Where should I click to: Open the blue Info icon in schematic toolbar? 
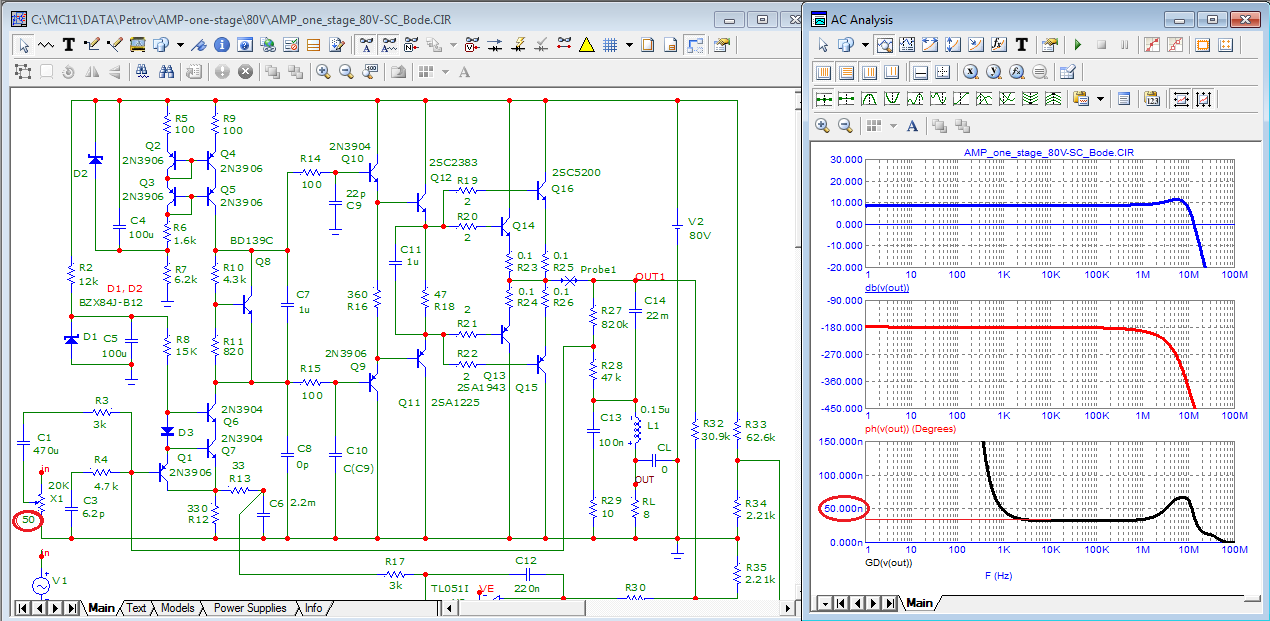pos(221,45)
